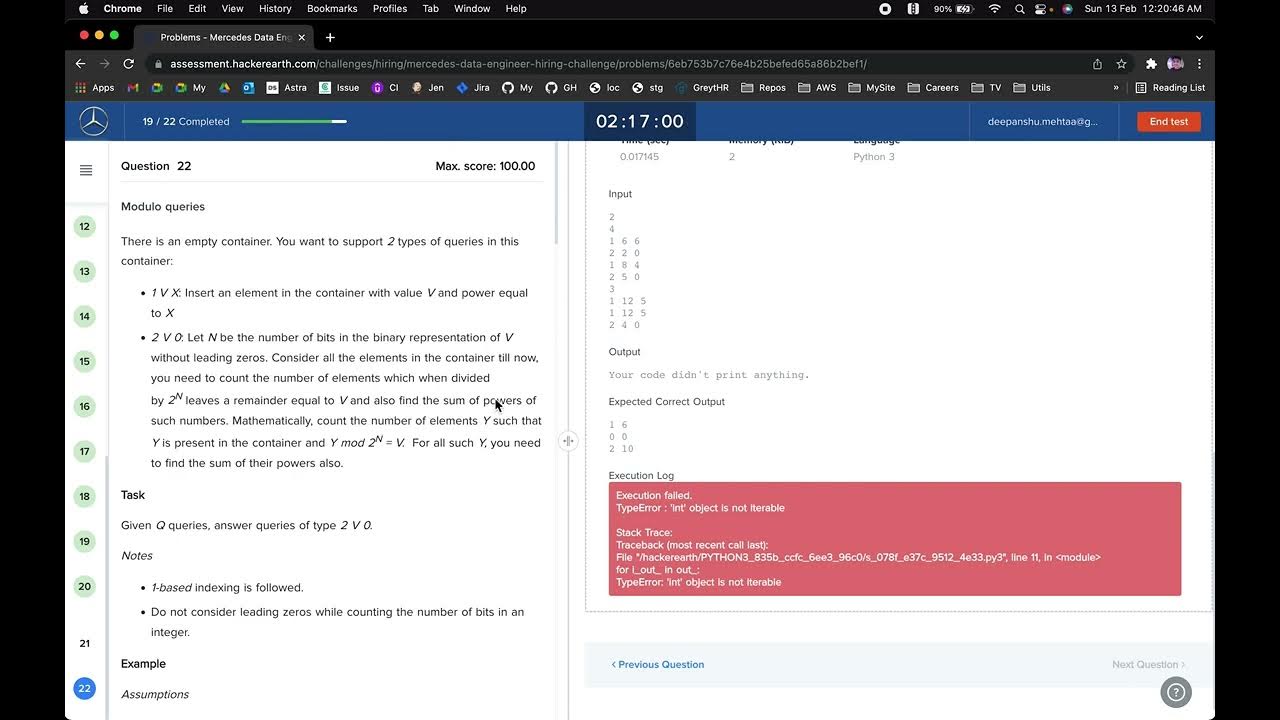Open the Apple menu

(83, 8)
